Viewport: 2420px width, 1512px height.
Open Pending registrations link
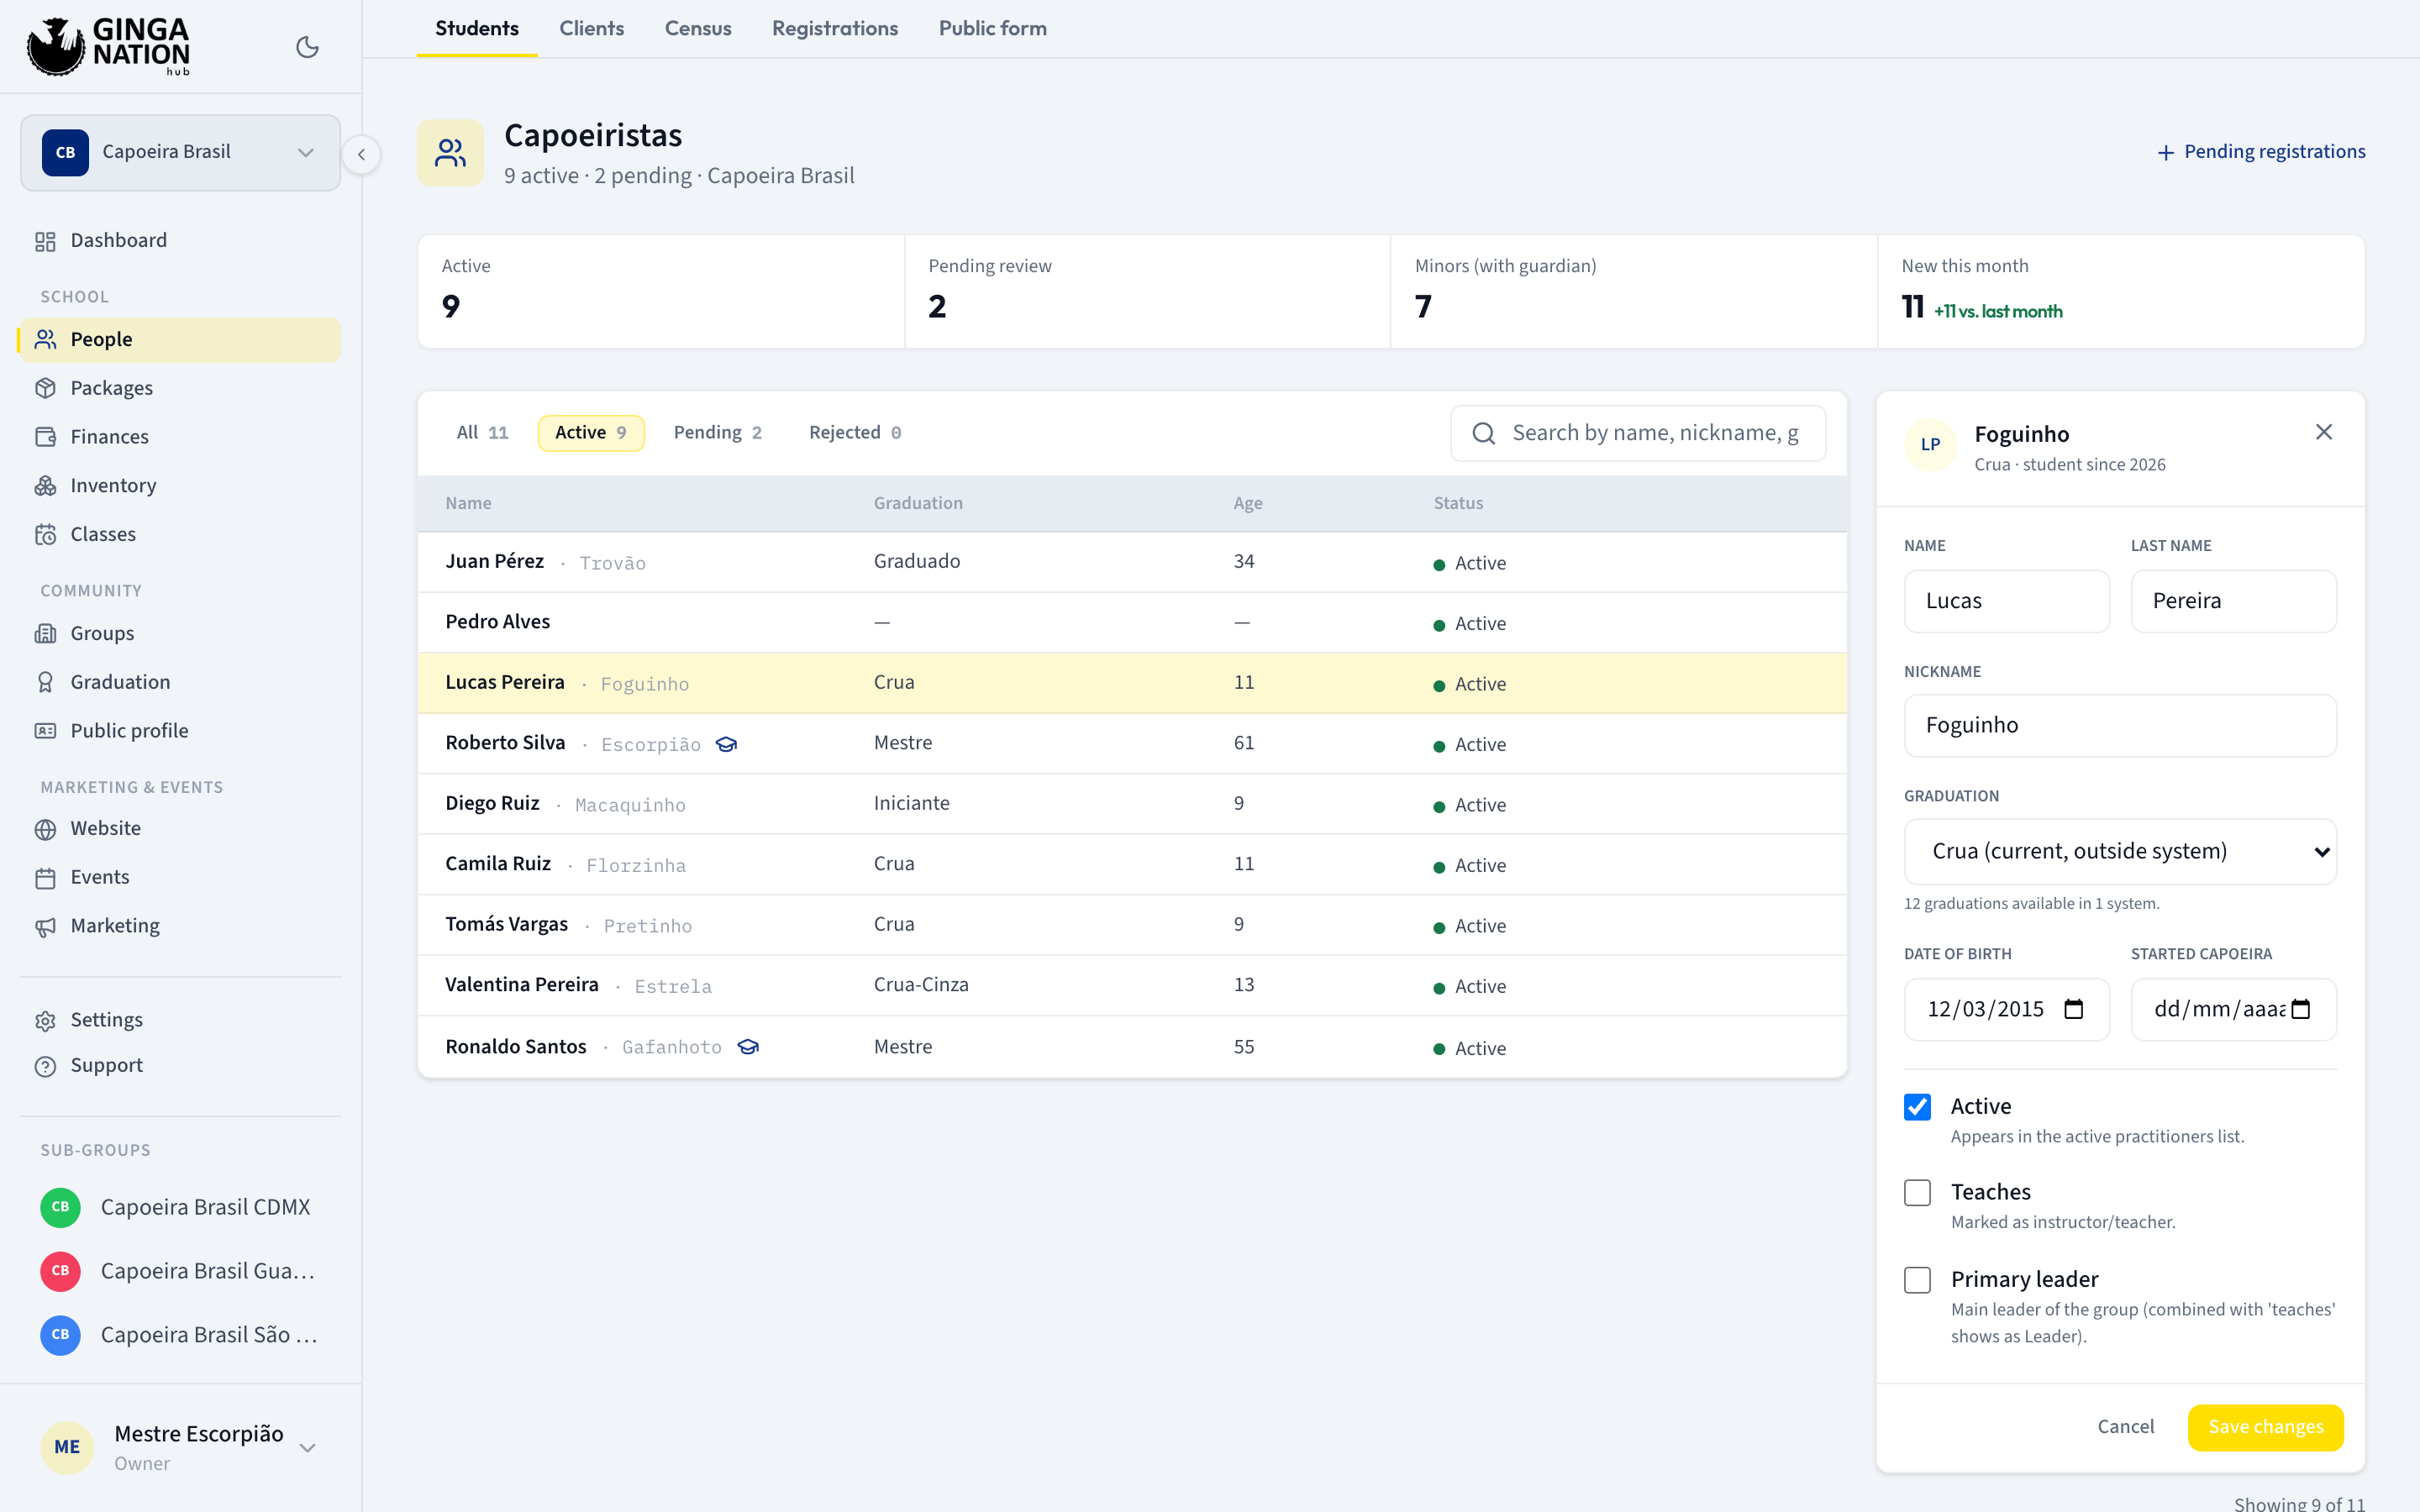pyautogui.click(x=2261, y=151)
